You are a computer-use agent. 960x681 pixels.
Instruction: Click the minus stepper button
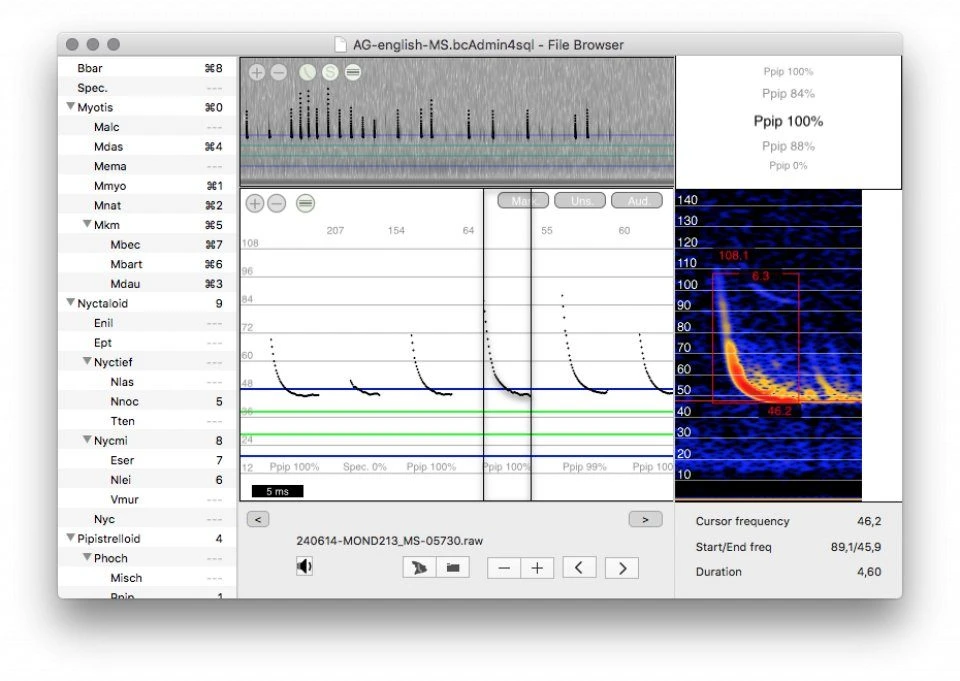pos(504,568)
